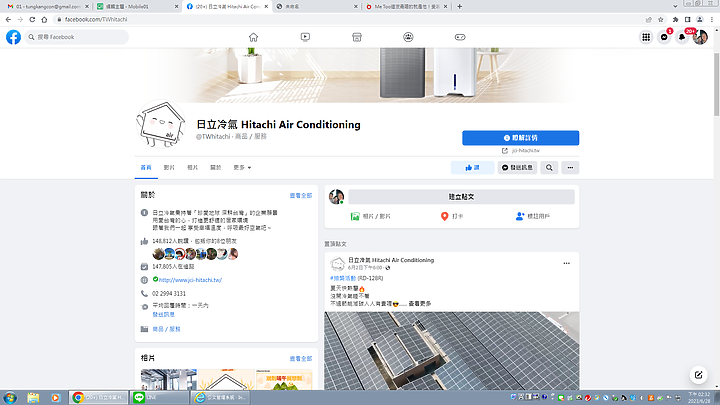Send a message to the page
Image resolution: width=720 pixels, height=405 pixels.
point(517,168)
